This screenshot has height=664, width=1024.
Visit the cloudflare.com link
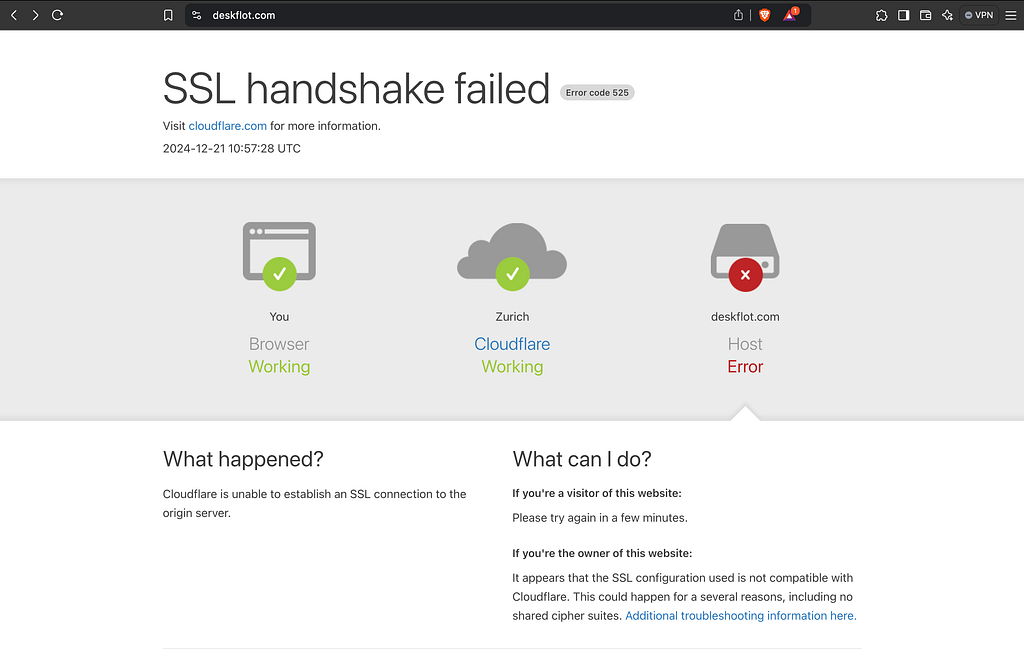[227, 126]
